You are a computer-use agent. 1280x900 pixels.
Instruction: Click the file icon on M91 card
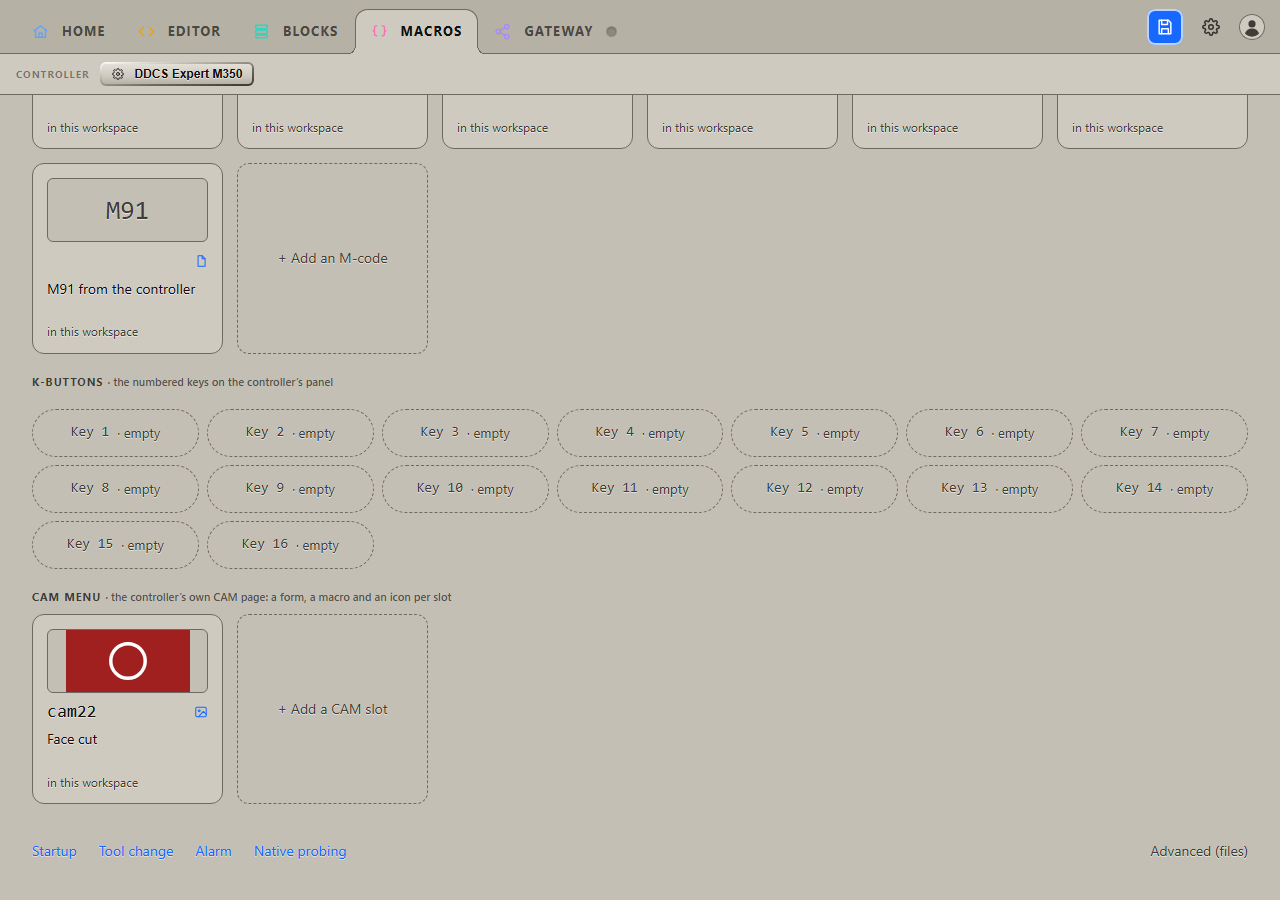click(201, 261)
